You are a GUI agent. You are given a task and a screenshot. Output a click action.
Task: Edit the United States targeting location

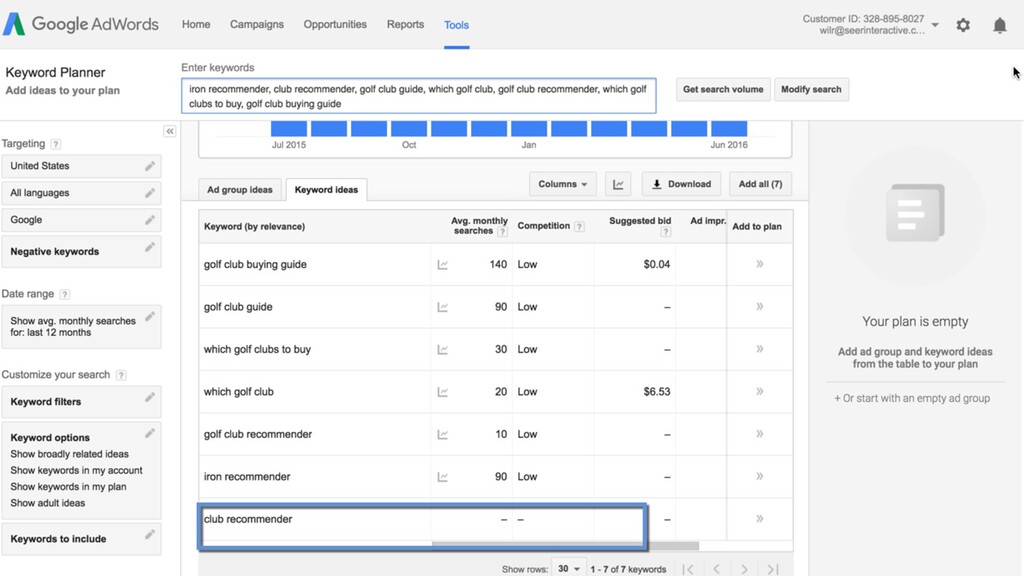click(x=150, y=166)
